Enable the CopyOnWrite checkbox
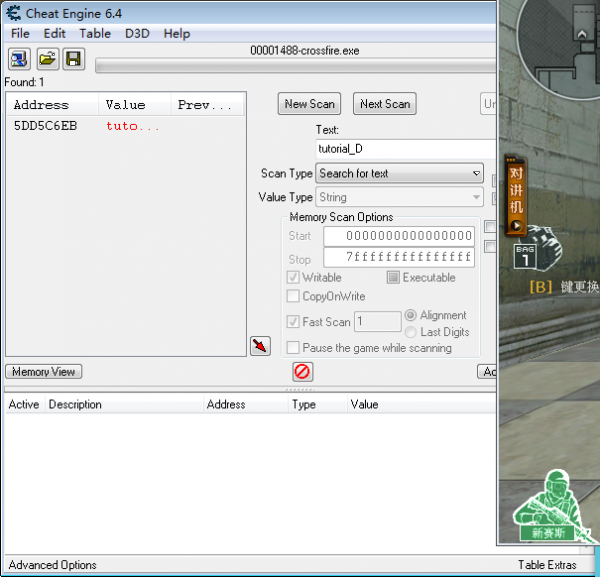 coord(293,296)
